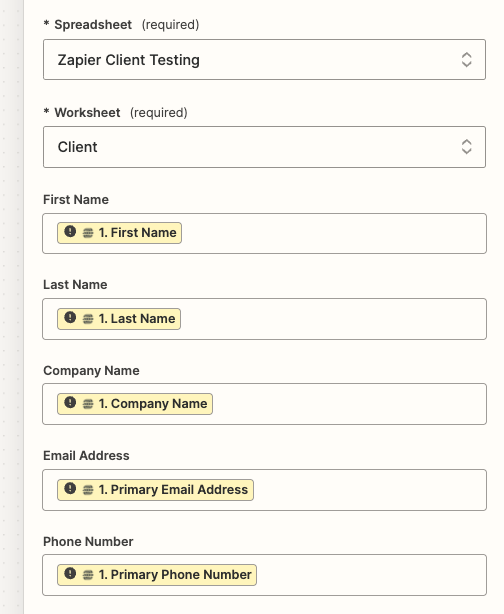The height and width of the screenshot is (614, 504).
Task: Click empty area of Email Address input
Action: [x=368, y=490]
